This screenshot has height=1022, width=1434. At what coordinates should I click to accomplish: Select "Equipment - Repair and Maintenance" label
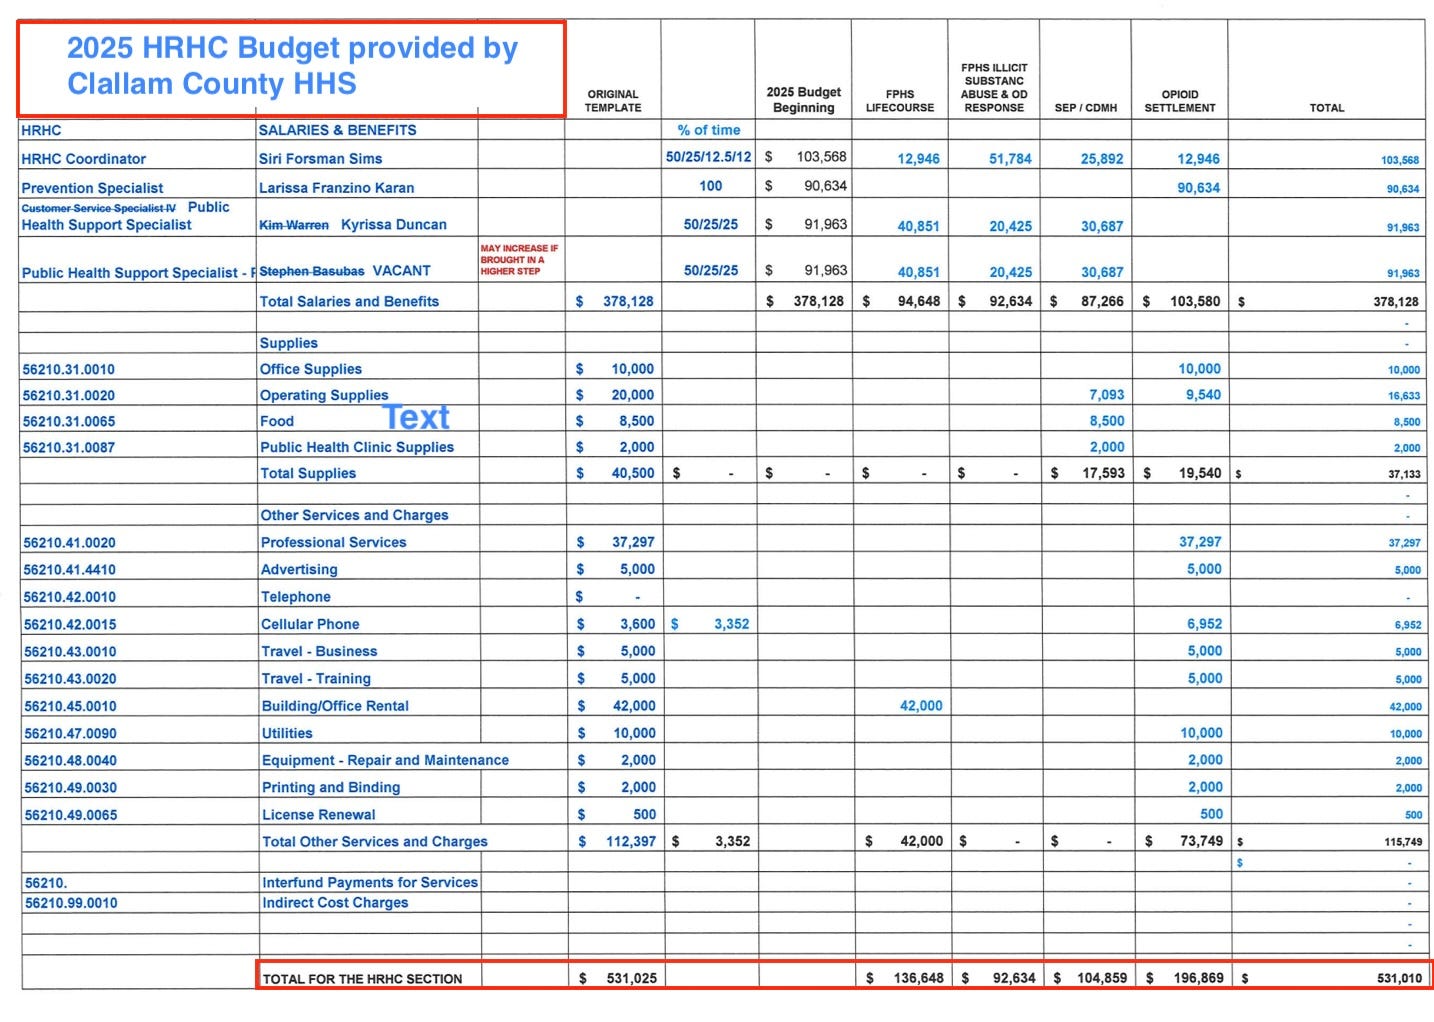[385, 760]
